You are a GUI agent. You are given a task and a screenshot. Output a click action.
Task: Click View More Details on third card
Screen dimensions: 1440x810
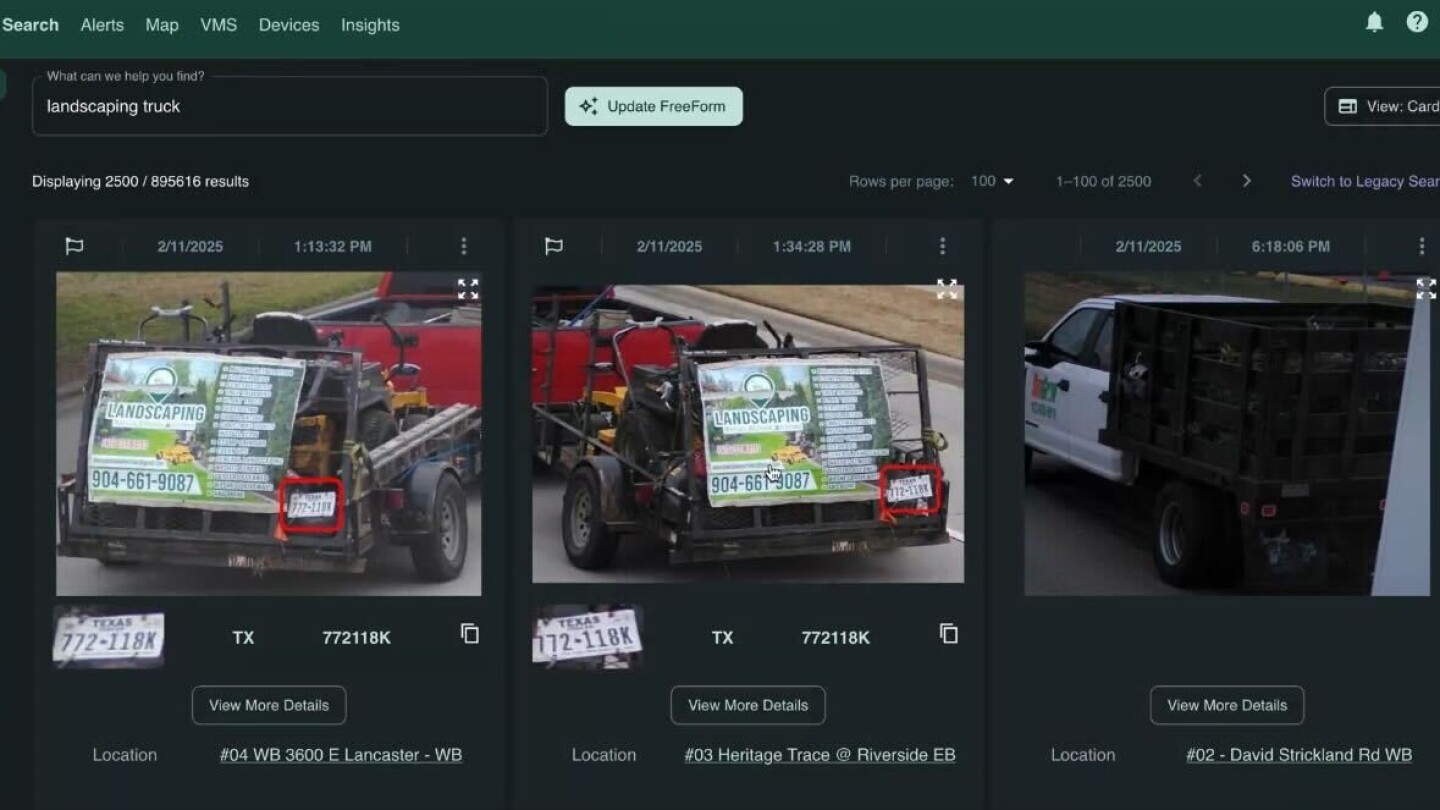[x=1226, y=705]
